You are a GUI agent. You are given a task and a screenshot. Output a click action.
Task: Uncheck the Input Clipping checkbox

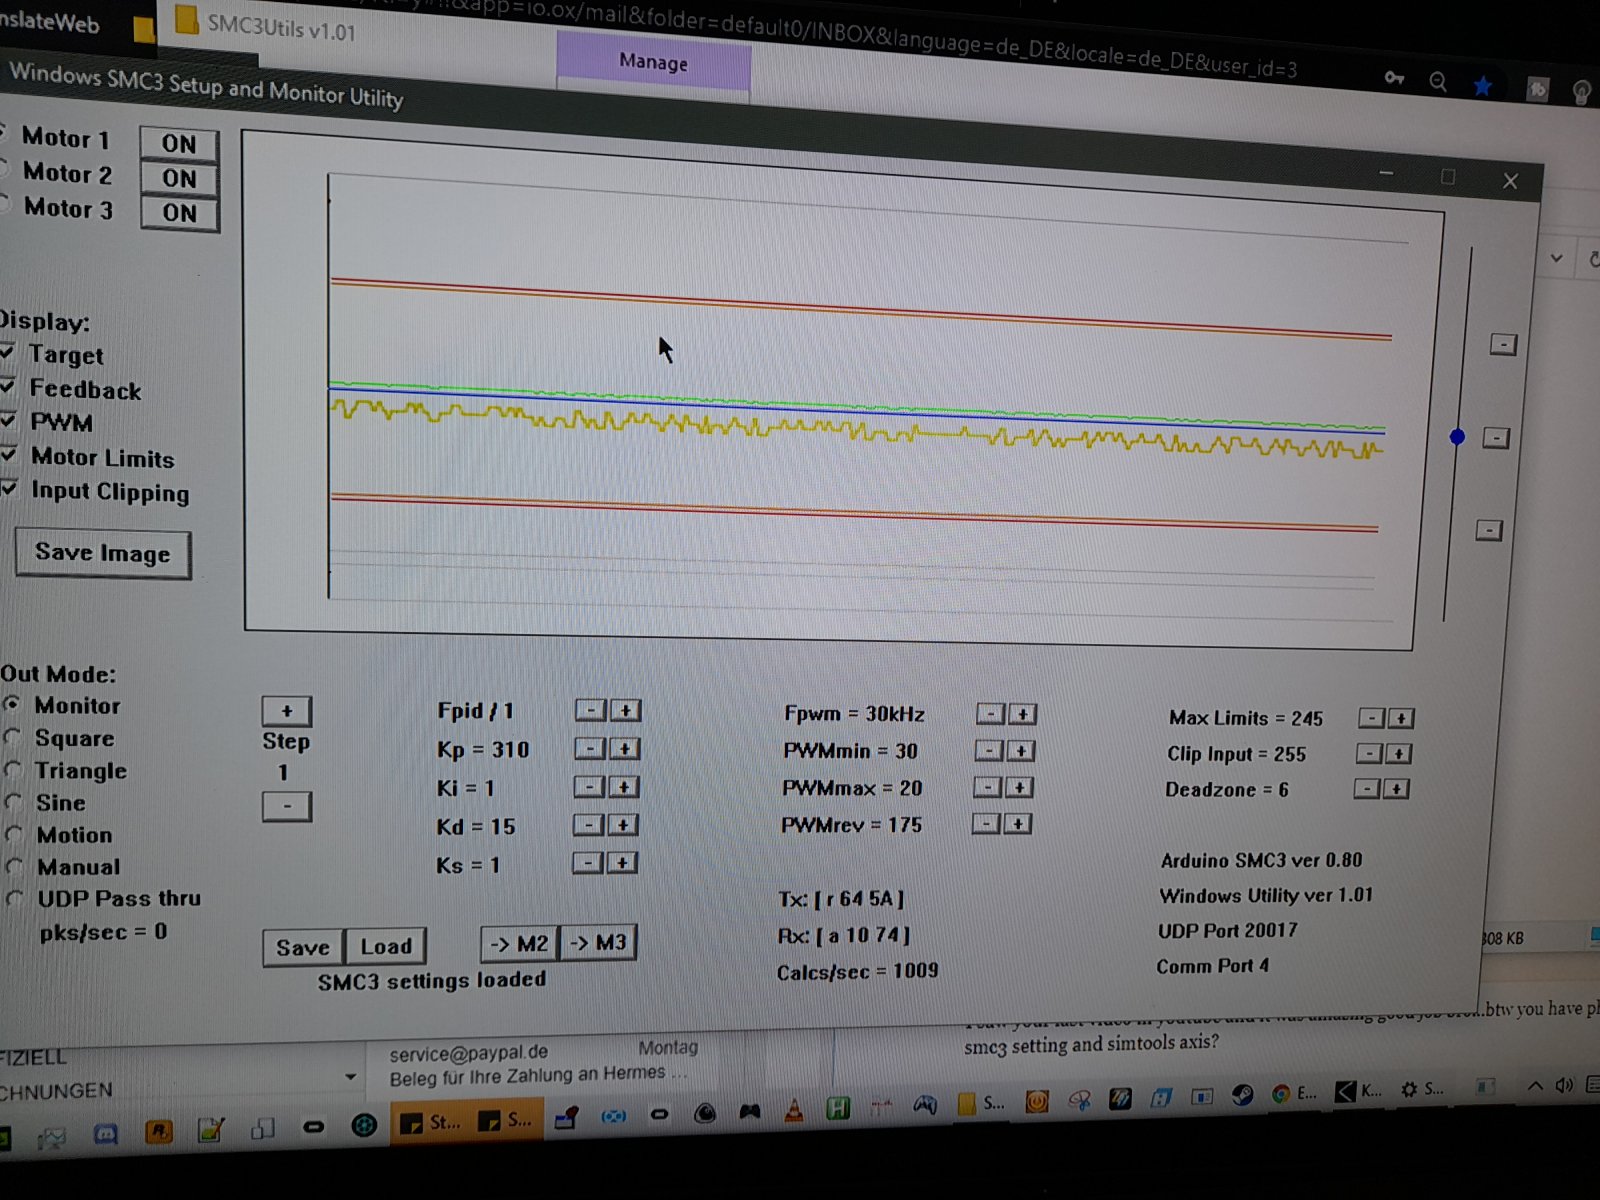click(x=8, y=489)
